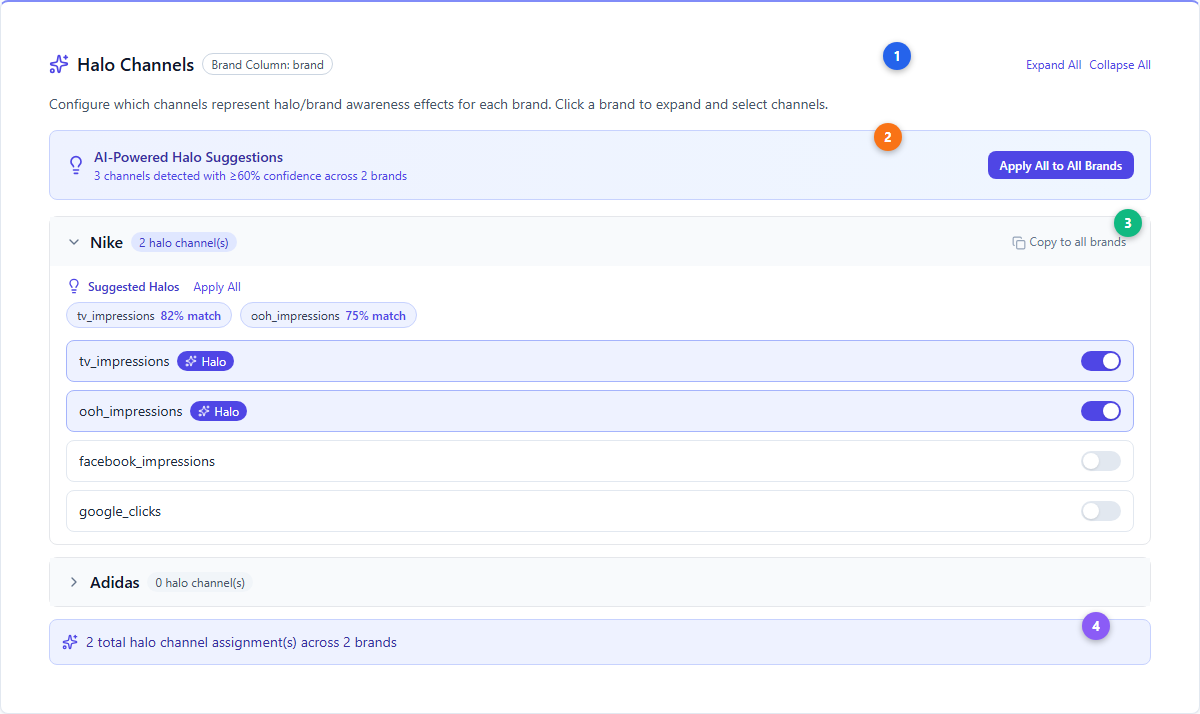
Task: Click the Nike 2 halo channel(s) badge
Action: click(x=184, y=242)
